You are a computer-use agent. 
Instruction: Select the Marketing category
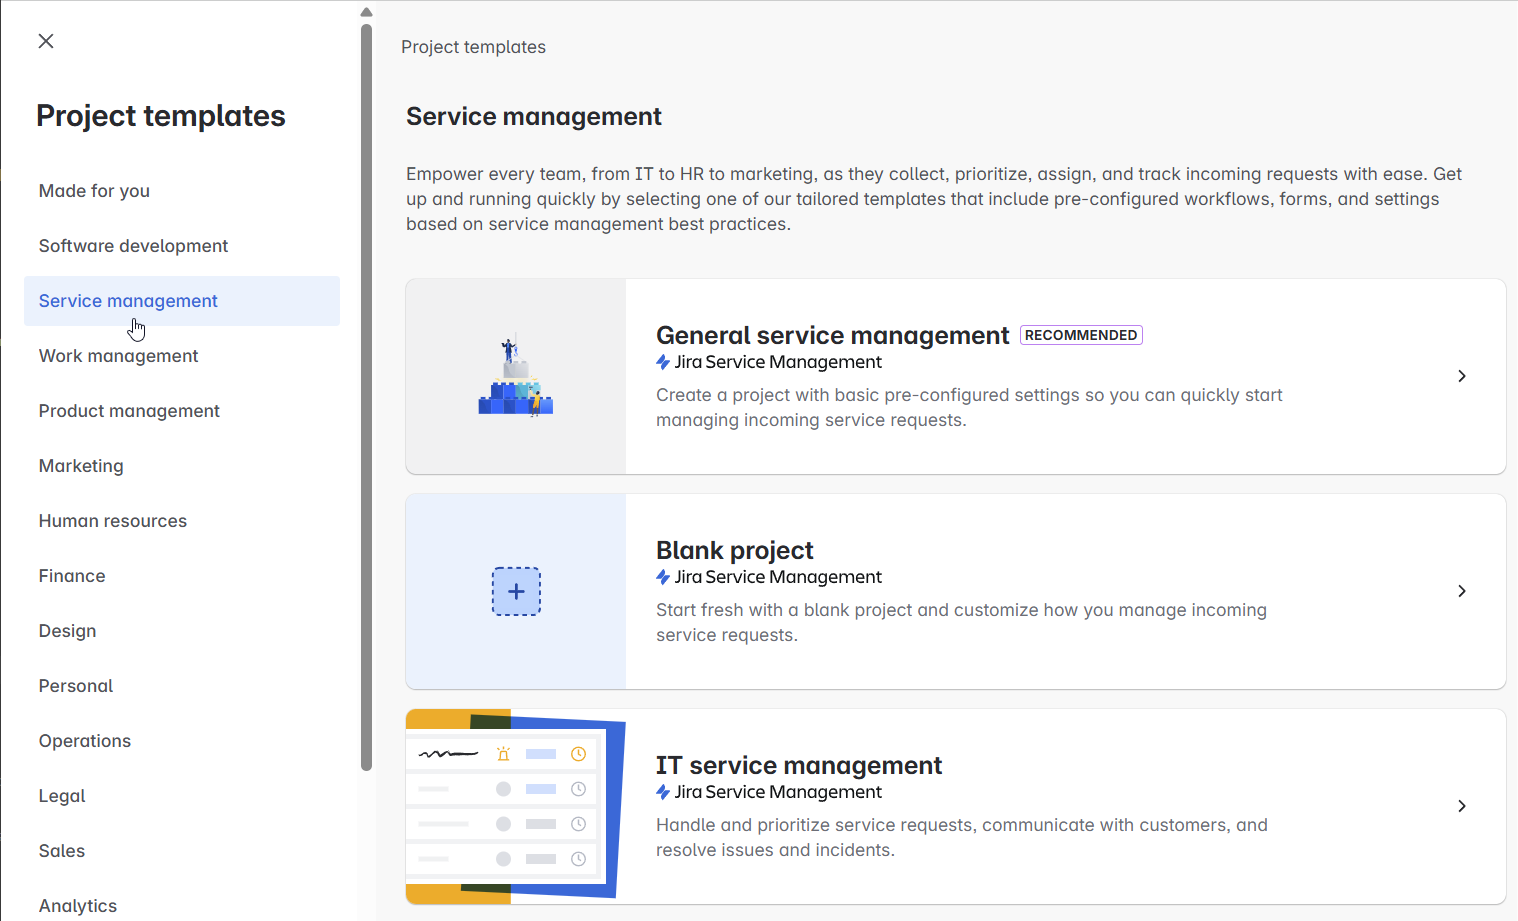[81, 465]
